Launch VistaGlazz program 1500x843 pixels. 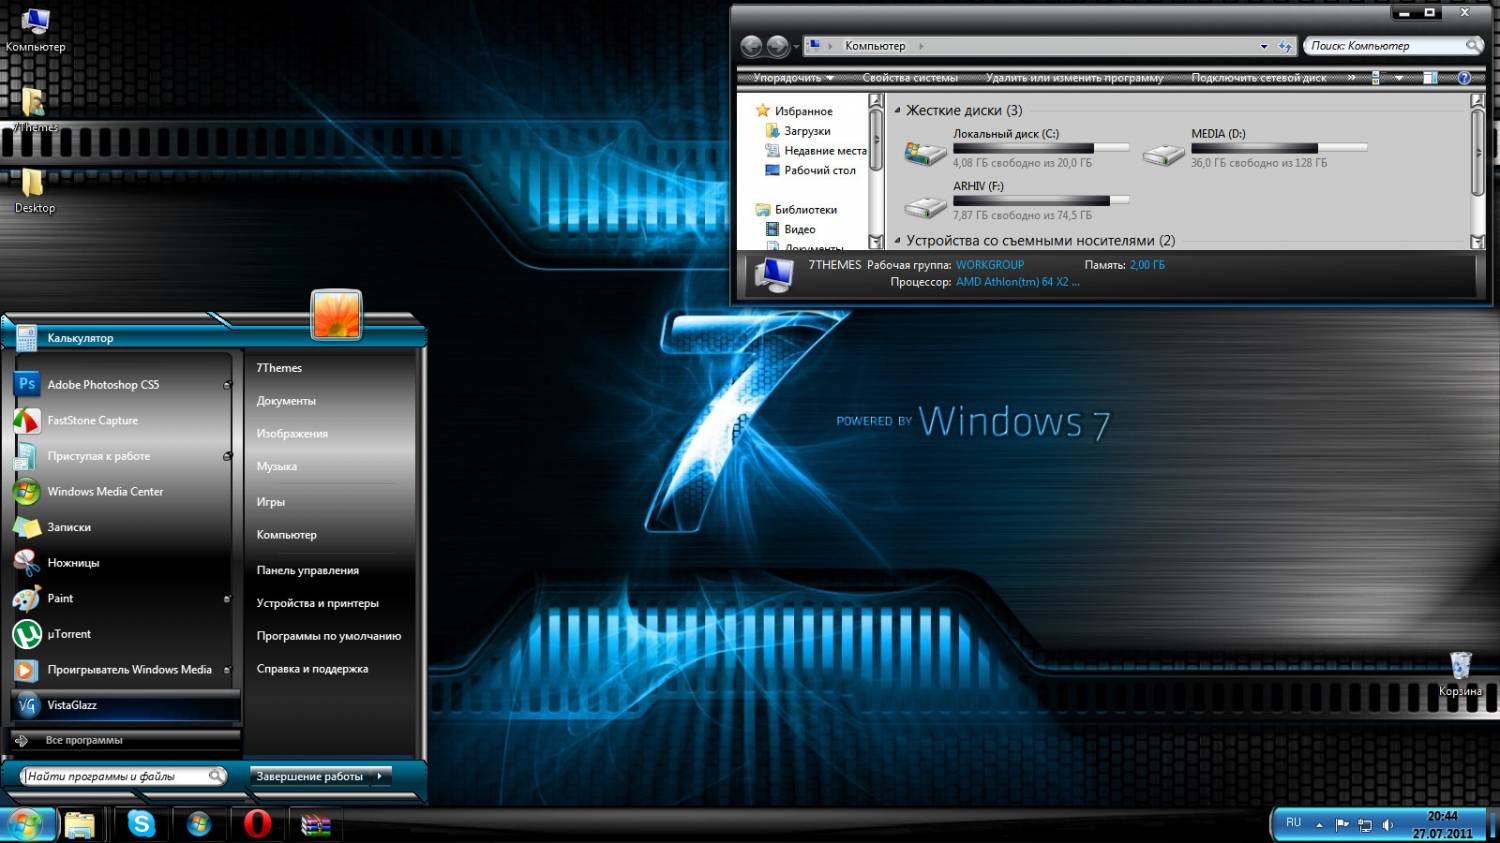tap(123, 705)
